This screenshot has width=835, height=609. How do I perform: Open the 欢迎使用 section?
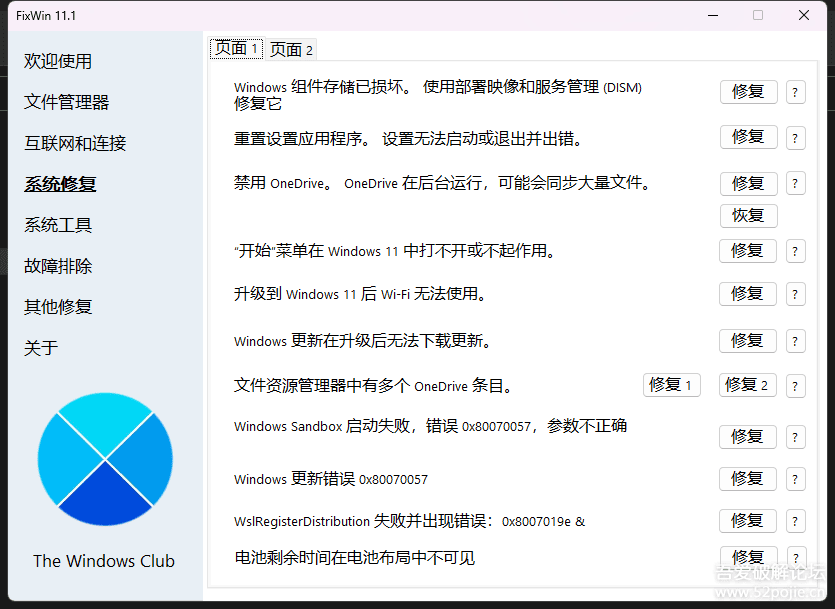coord(58,61)
